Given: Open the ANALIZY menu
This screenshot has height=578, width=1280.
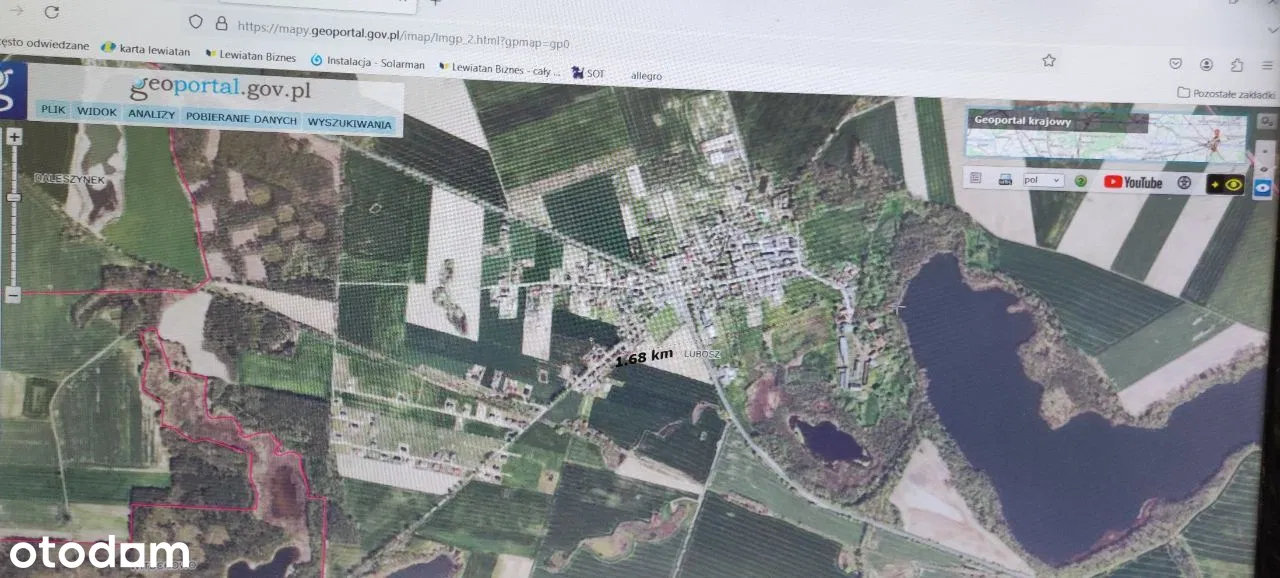Looking at the screenshot, I should coord(151,115).
